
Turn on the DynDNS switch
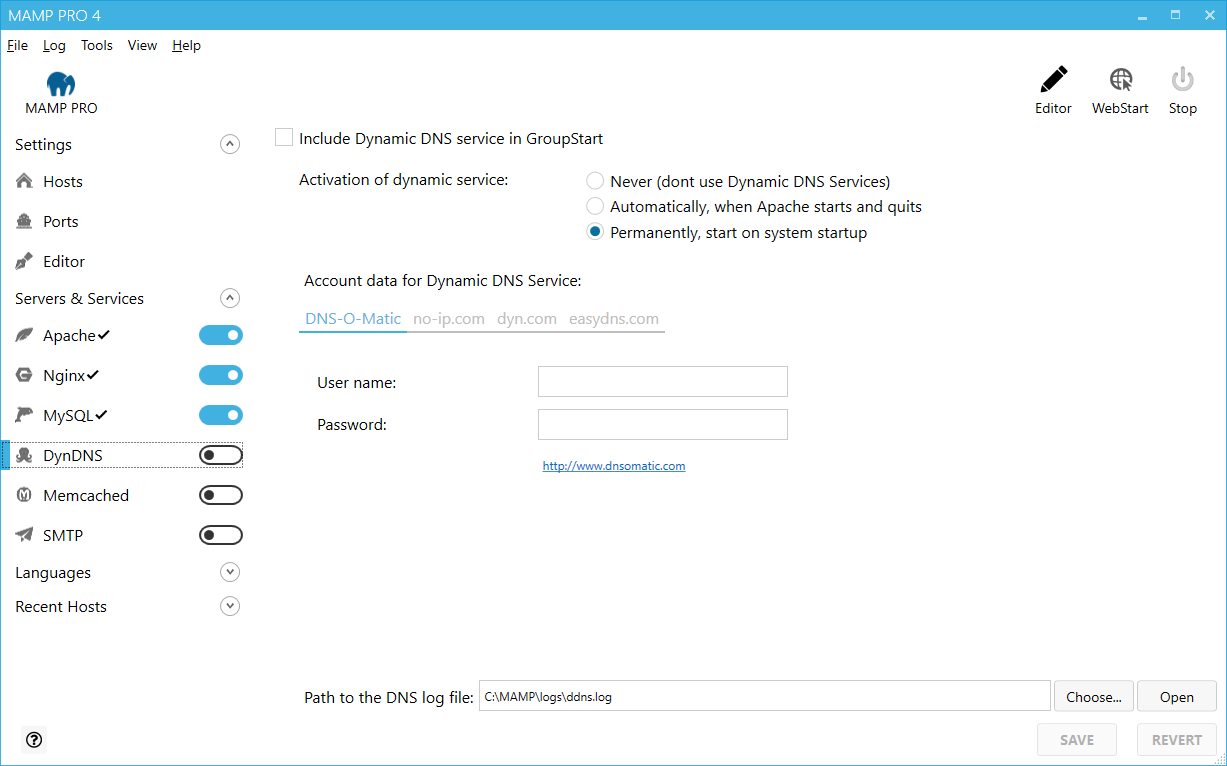point(221,455)
